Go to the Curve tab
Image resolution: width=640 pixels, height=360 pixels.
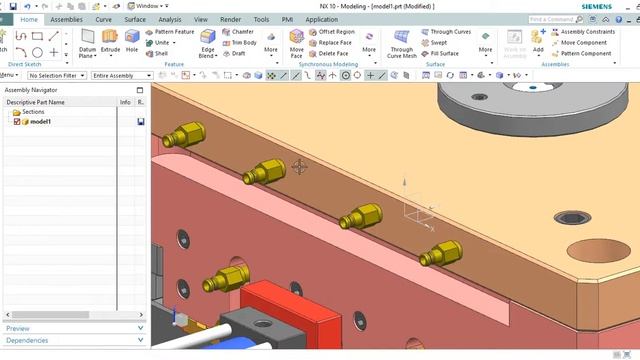(x=103, y=20)
